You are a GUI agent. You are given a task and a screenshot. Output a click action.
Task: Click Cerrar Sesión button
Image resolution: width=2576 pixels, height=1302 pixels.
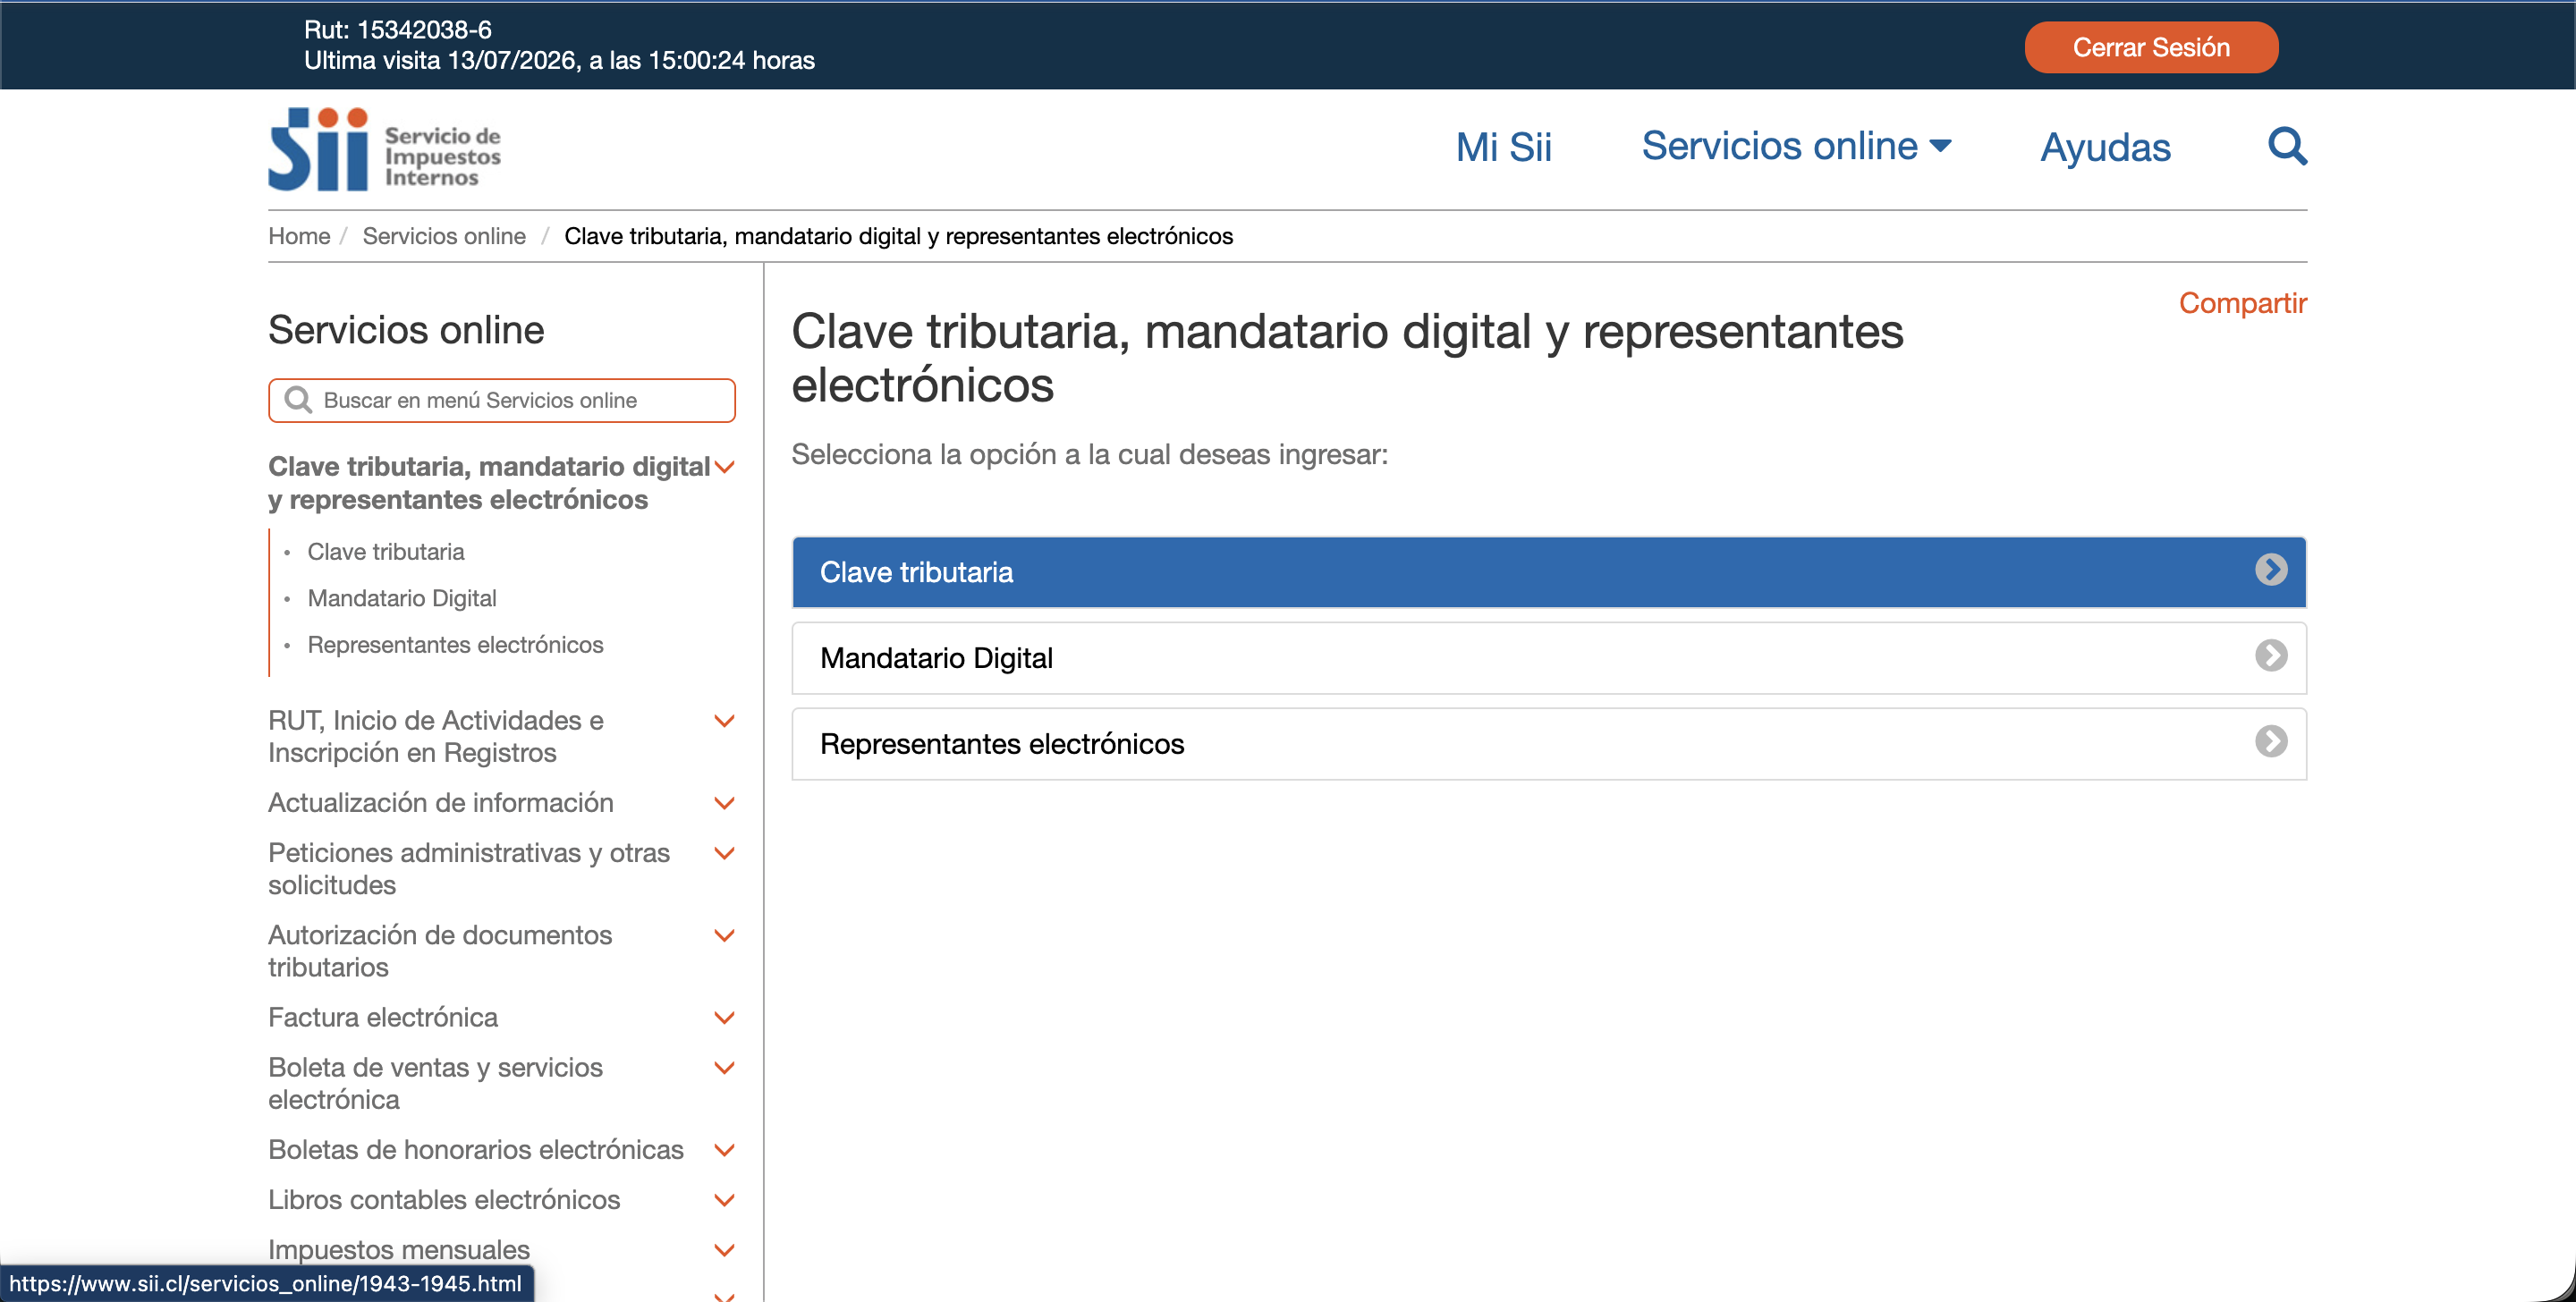point(2151,47)
